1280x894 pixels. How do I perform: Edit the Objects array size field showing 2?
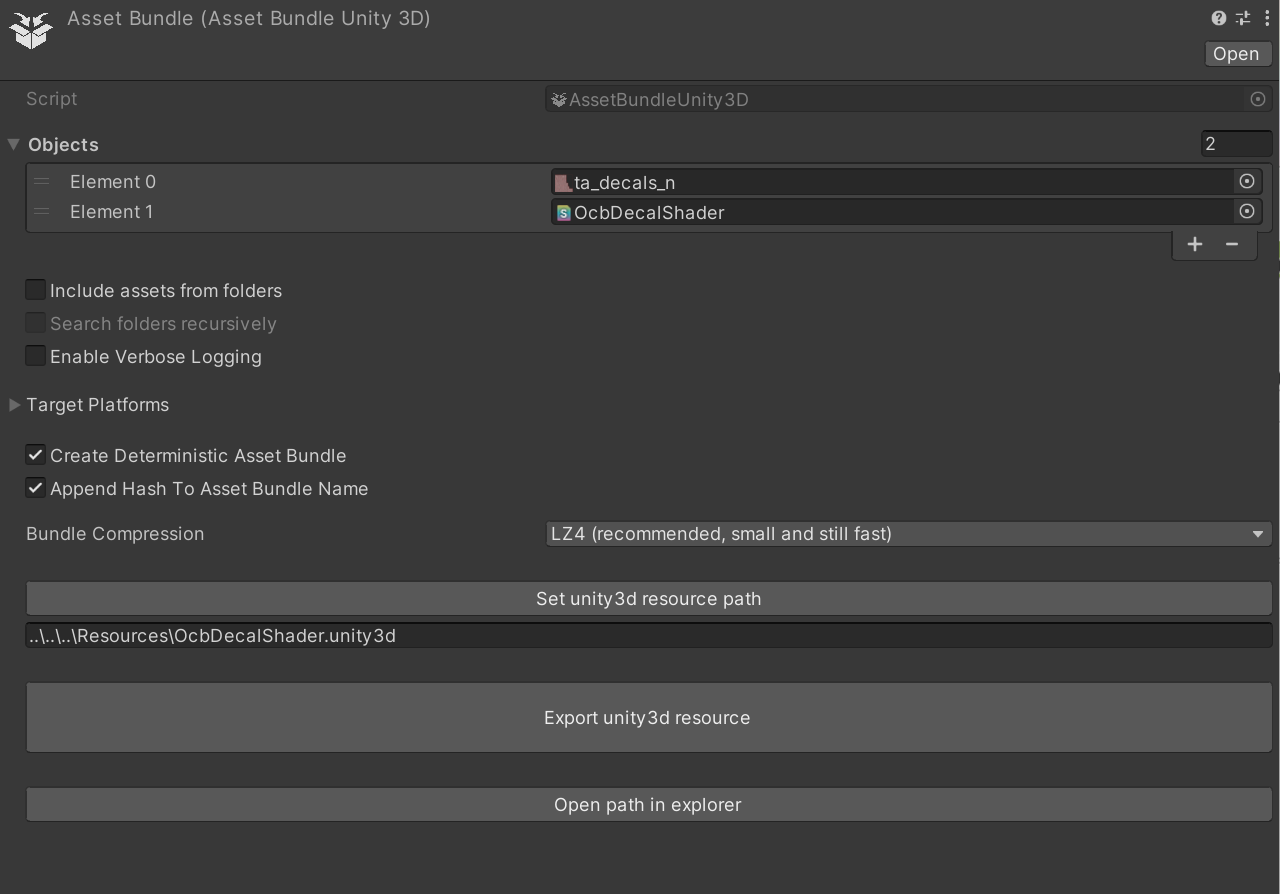pyautogui.click(x=1237, y=144)
